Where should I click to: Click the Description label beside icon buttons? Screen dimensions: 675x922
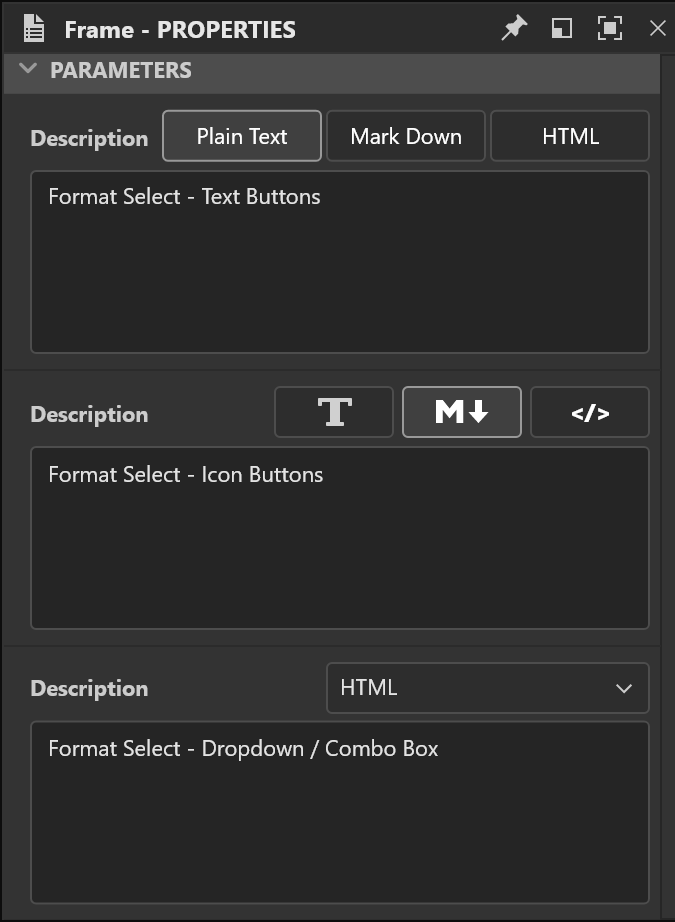(x=89, y=414)
